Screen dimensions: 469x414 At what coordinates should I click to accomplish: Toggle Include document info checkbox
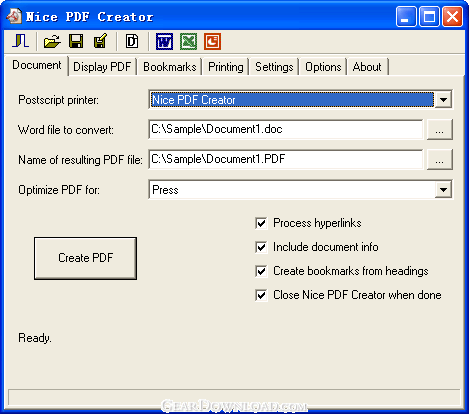pyautogui.click(x=261, y=247)
